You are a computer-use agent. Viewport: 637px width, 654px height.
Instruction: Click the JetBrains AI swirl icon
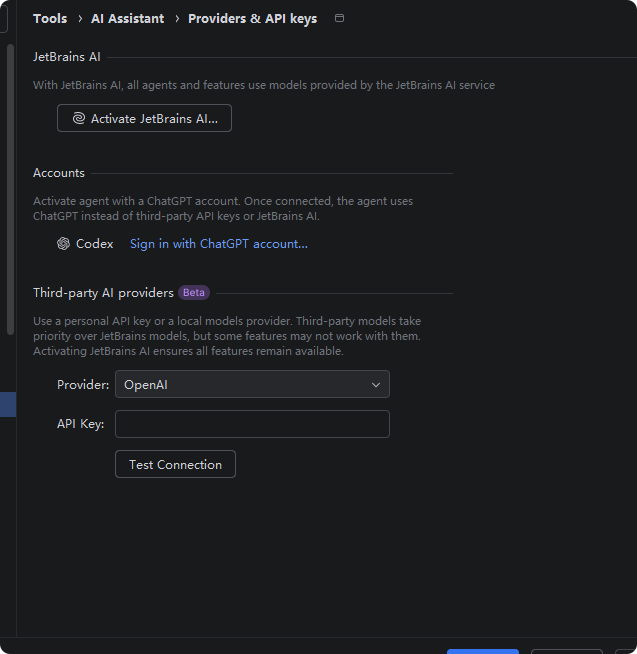click(79, 118)
